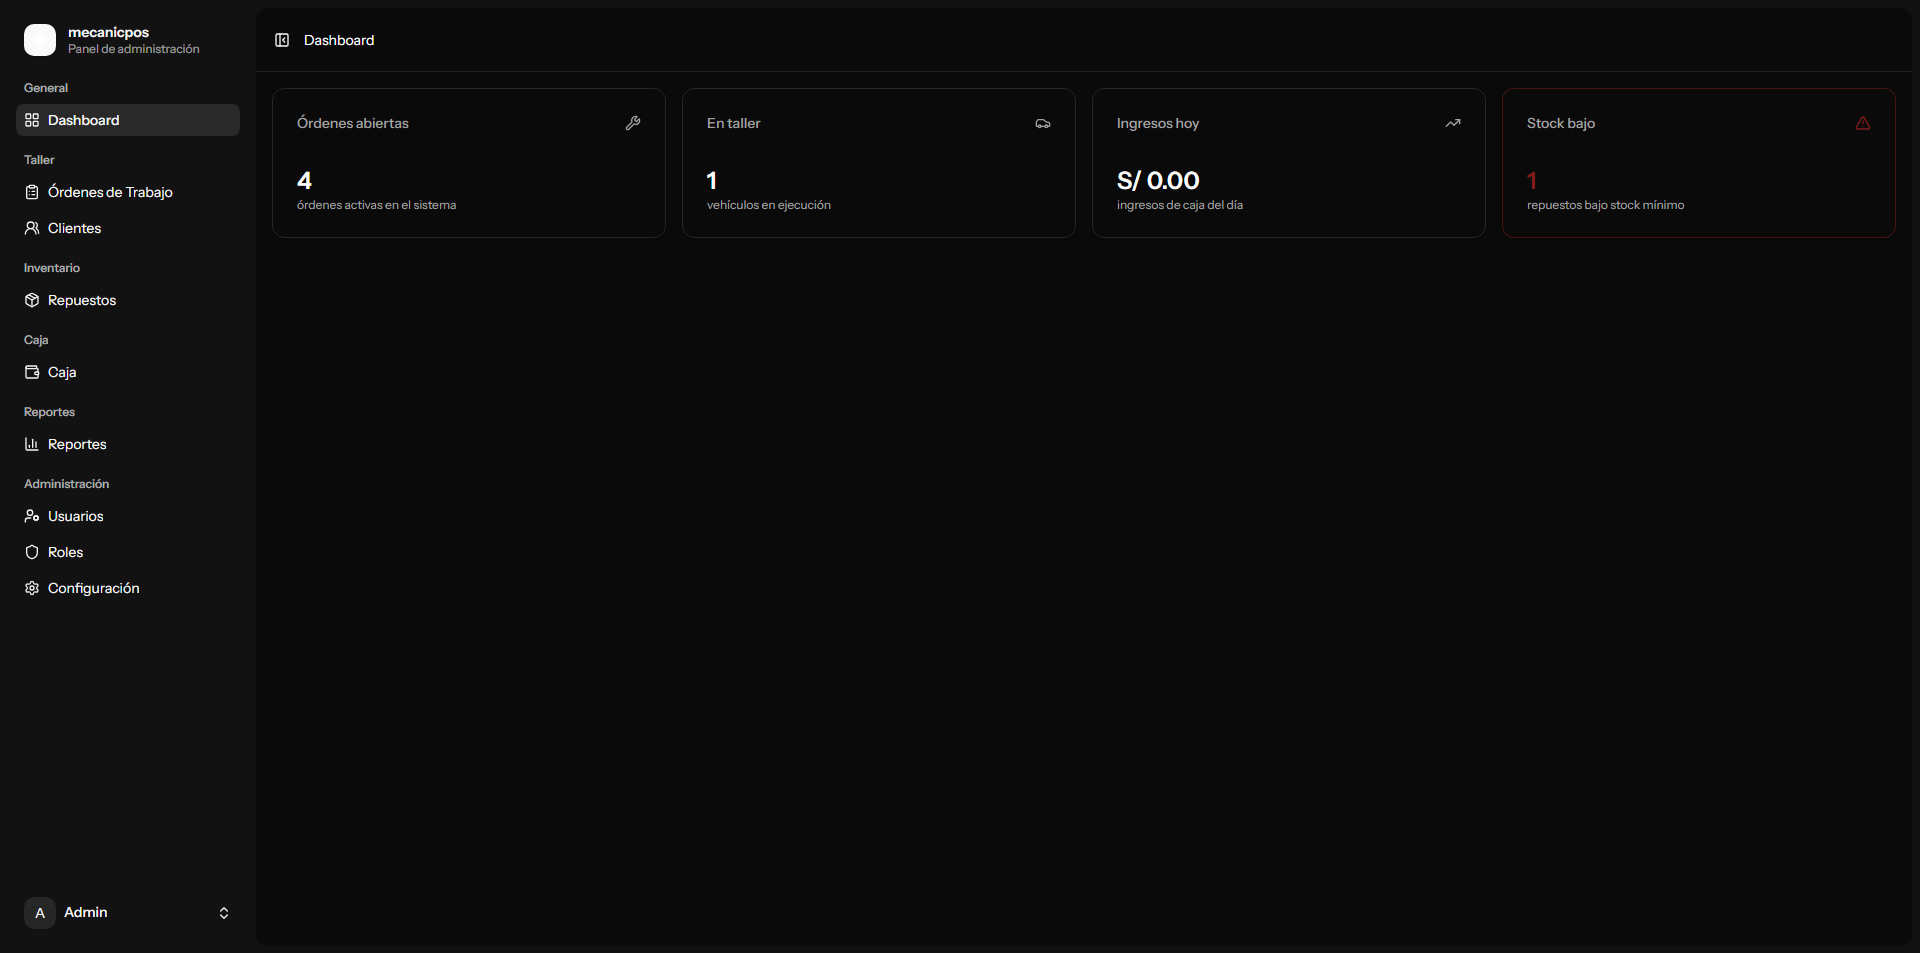Go to Órdenes de Trabajo
The height and width of the screenshot is (953, 1920).
click(128, 192)
